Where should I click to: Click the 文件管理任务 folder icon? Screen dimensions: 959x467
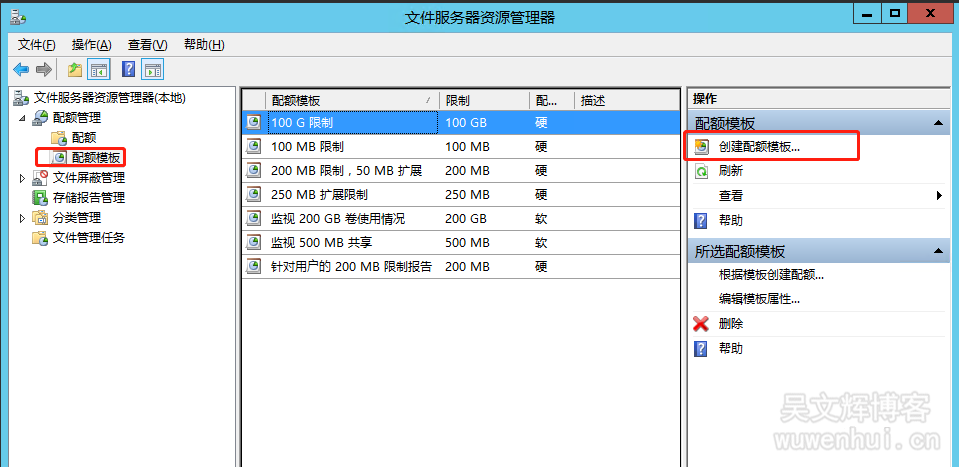(40, 237)
